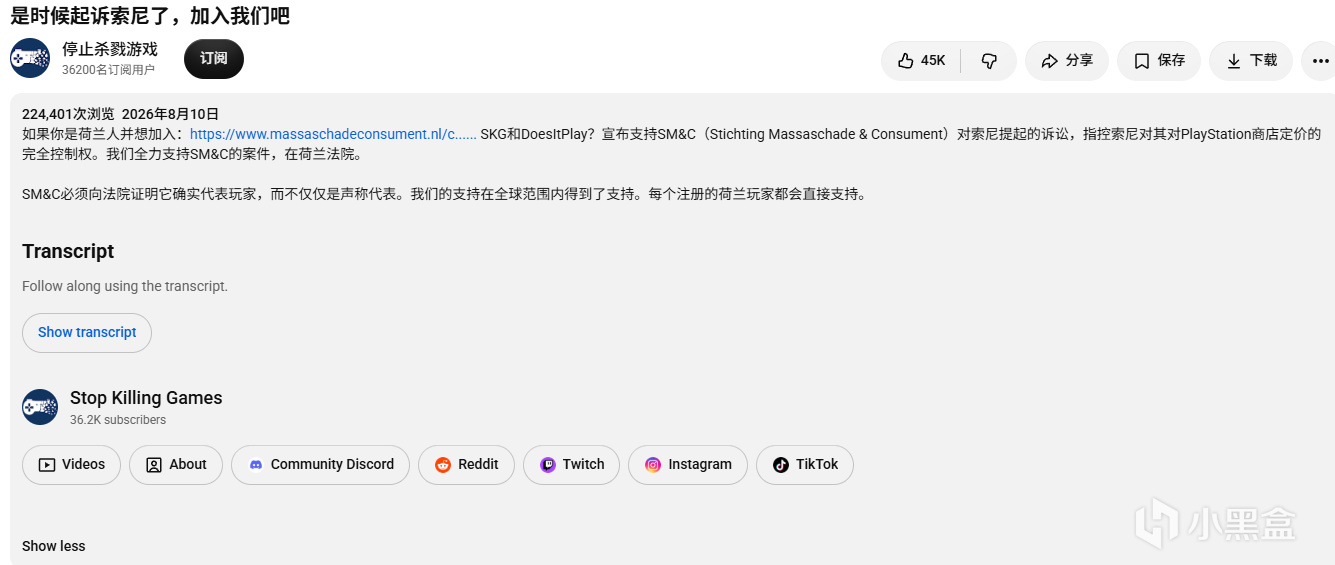The width and height of the screenshot is (1335, 565).
Task: Share the video using 分享
Action: click(1067, 61)
